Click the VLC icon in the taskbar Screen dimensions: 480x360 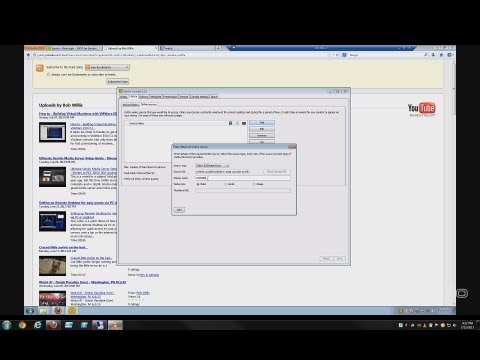click(x=115, y=325)
